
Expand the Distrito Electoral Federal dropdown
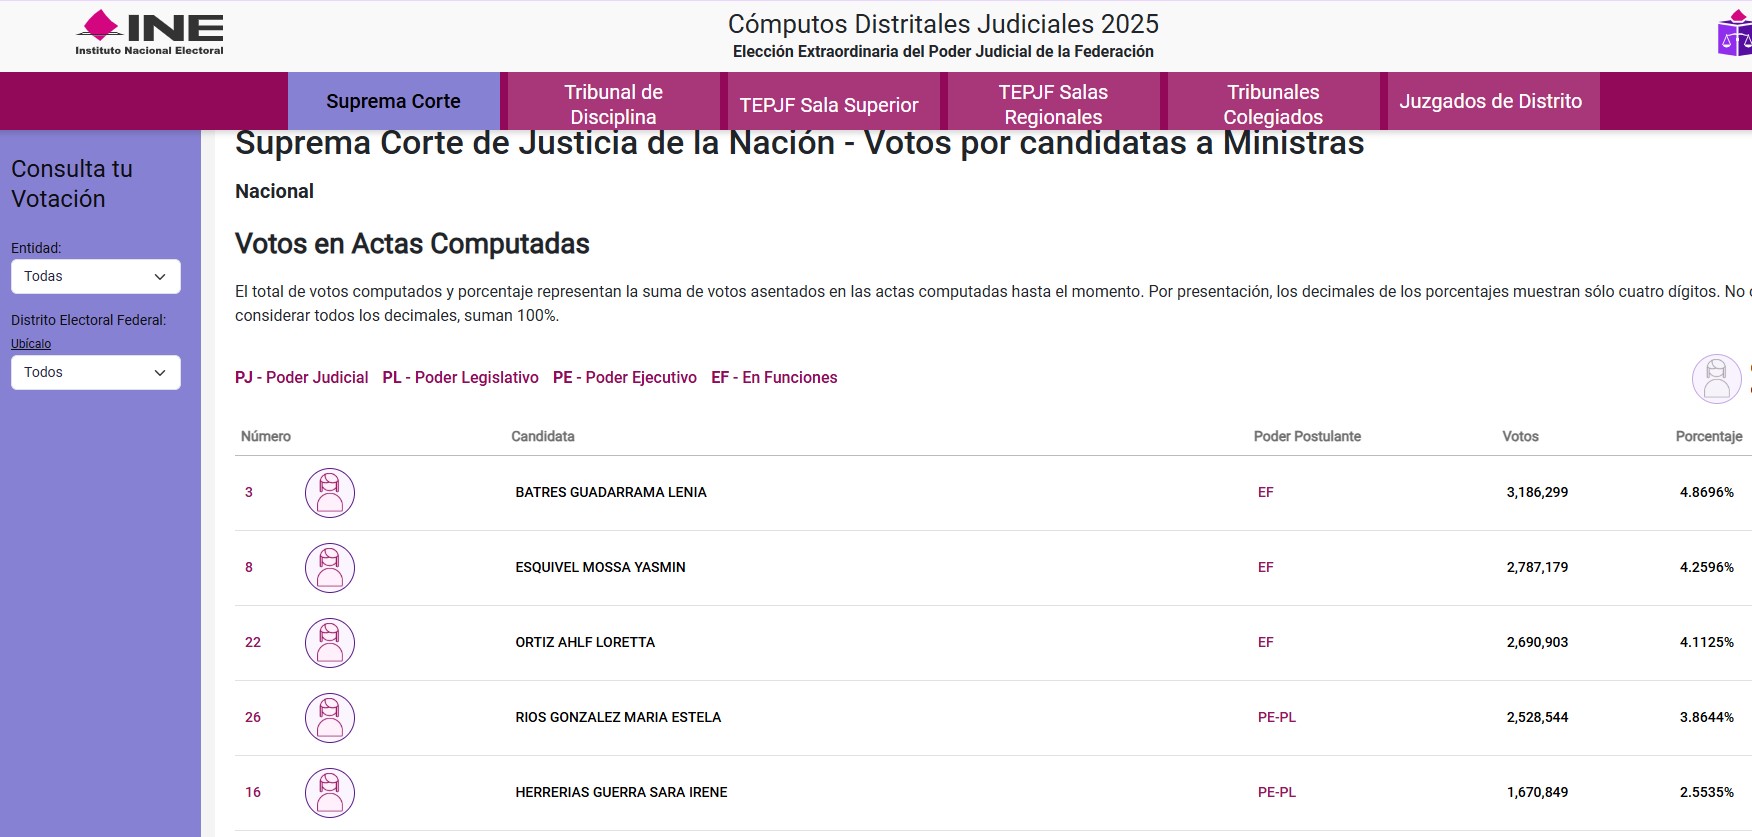point(96,373)
